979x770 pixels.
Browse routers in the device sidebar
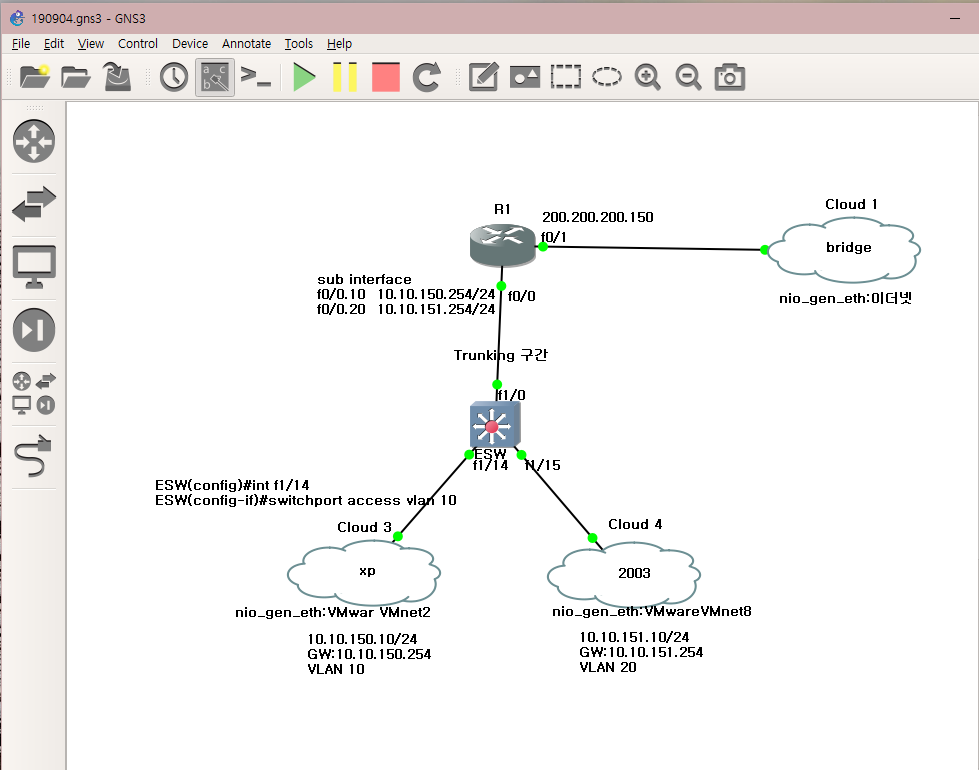tap(34, 141)
